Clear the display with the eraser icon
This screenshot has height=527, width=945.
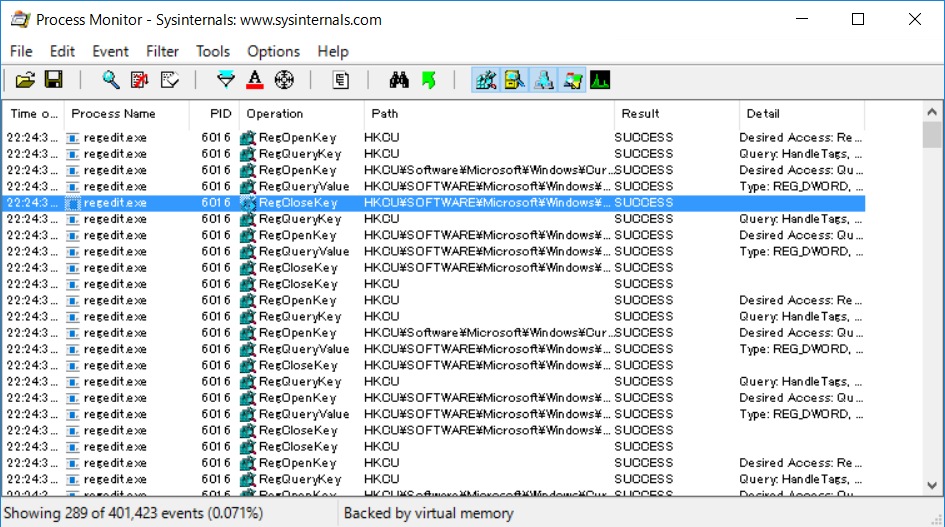pos(169,80)
